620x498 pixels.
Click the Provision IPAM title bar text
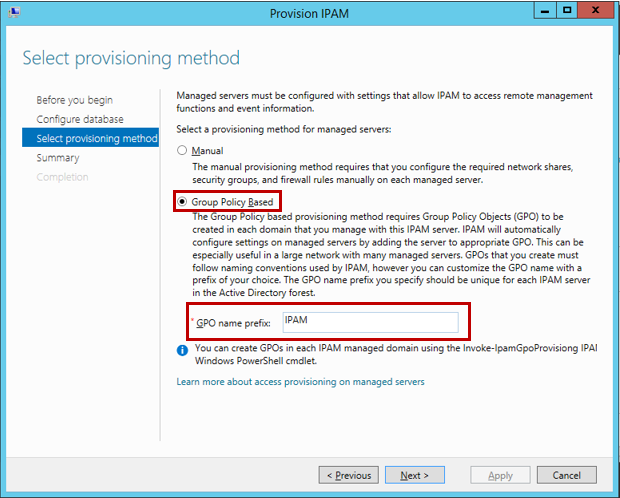tap(310, 13)
